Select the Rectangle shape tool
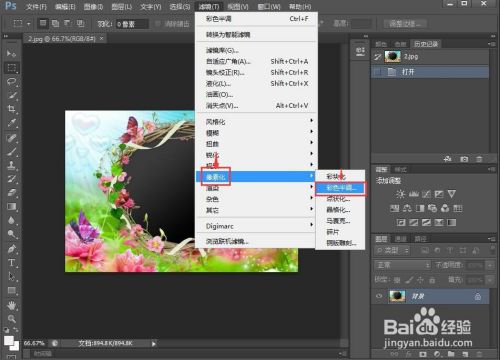Image resolution: width=500 pixels, height=360 pixels. [x=11, y=290]
